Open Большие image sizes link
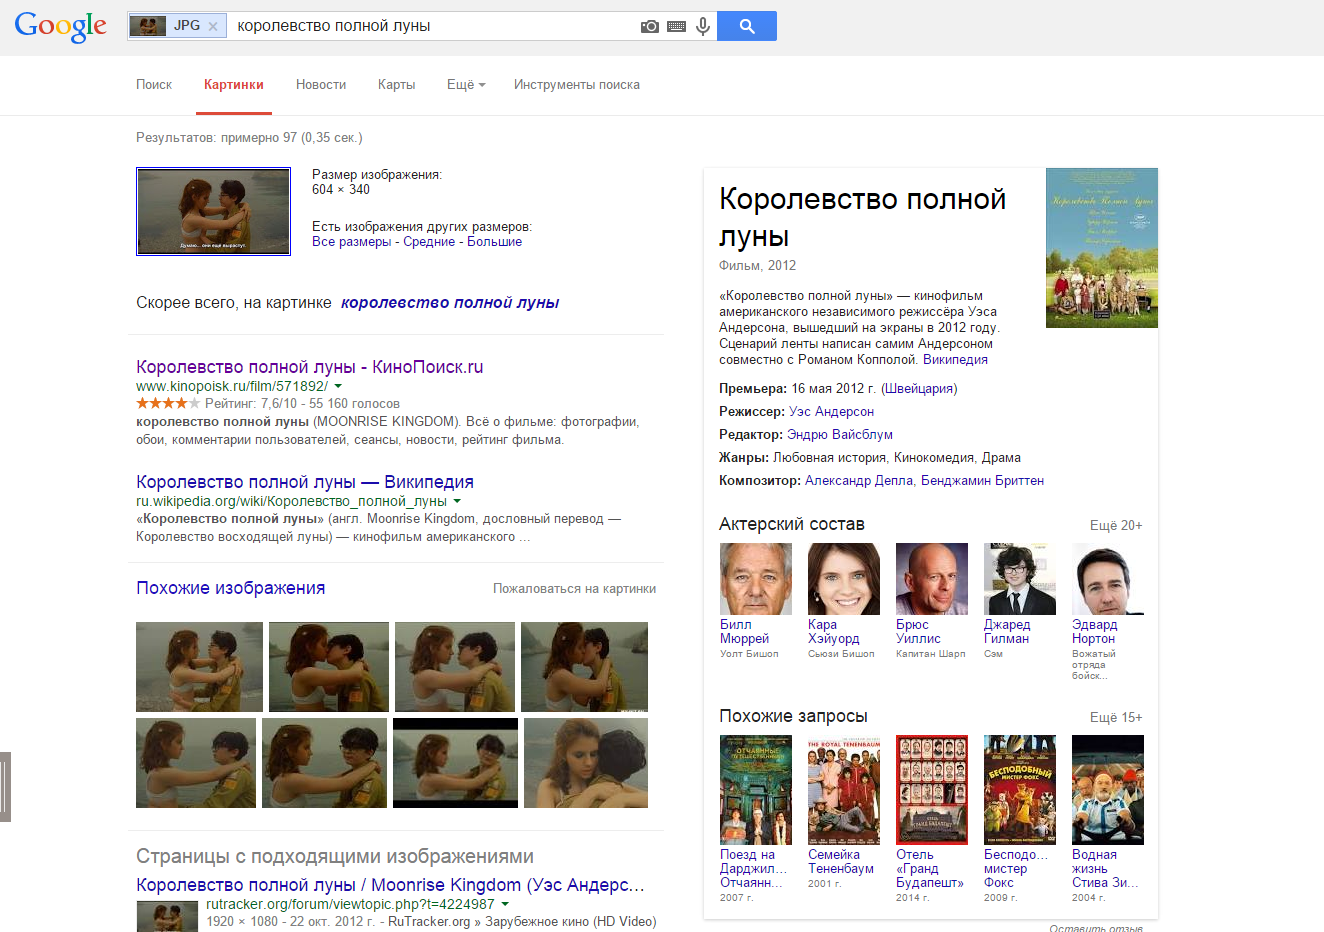The width and height of the screenshot is (1324, 932). [494, 242]
